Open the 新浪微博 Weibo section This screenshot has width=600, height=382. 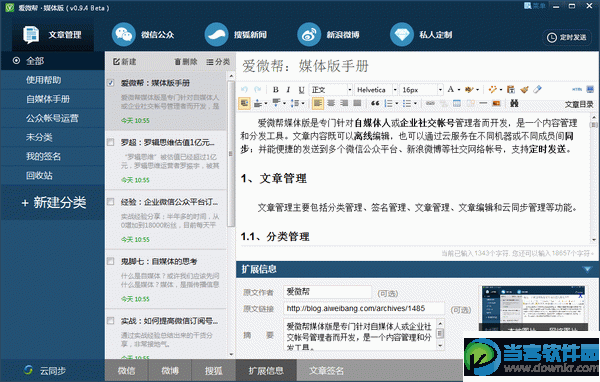point(328,35)
